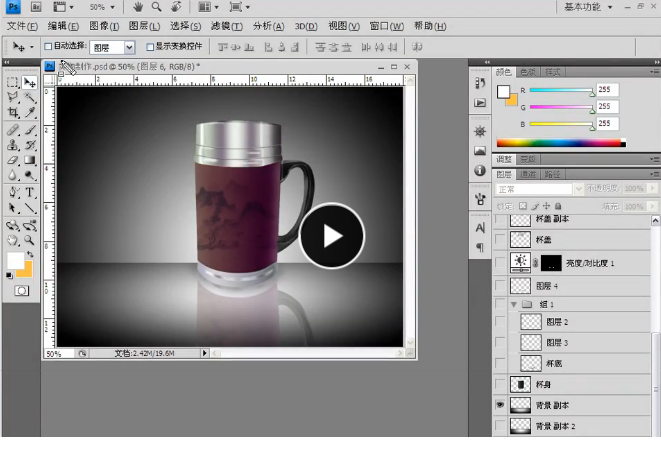Image resolution: width=661 pixels, height=460 pixels.
Task: Open the Paragraph panel icon
Action: 480,247
